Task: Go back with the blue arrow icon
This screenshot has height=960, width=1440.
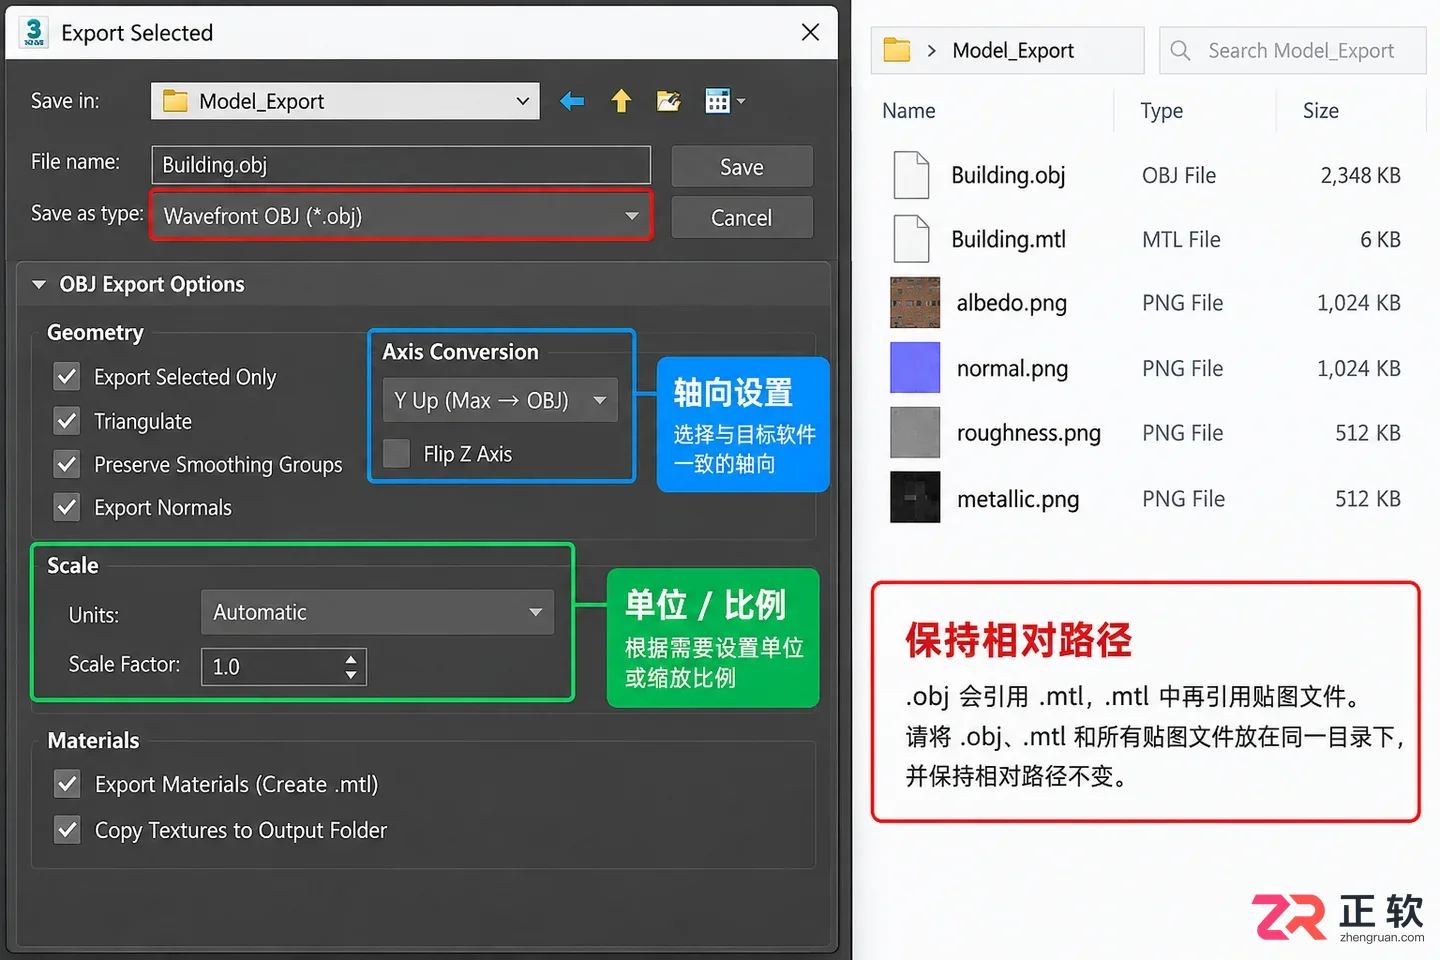Action: (572, 101)
